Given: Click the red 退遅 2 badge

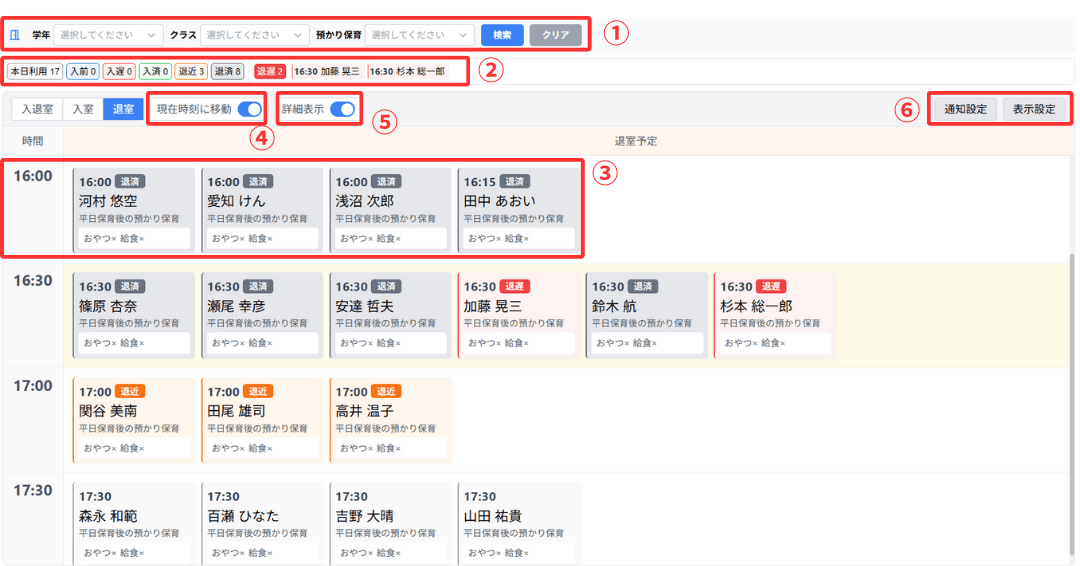Looking at the screenshot, I should pos(270,72).
